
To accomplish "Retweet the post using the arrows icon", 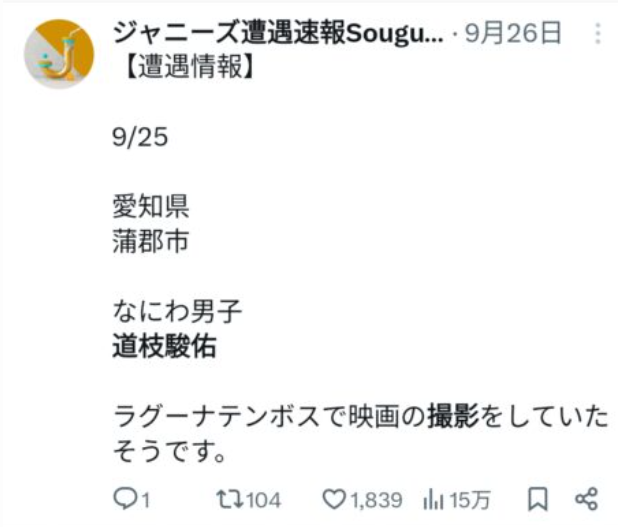I will click(227, 499).
